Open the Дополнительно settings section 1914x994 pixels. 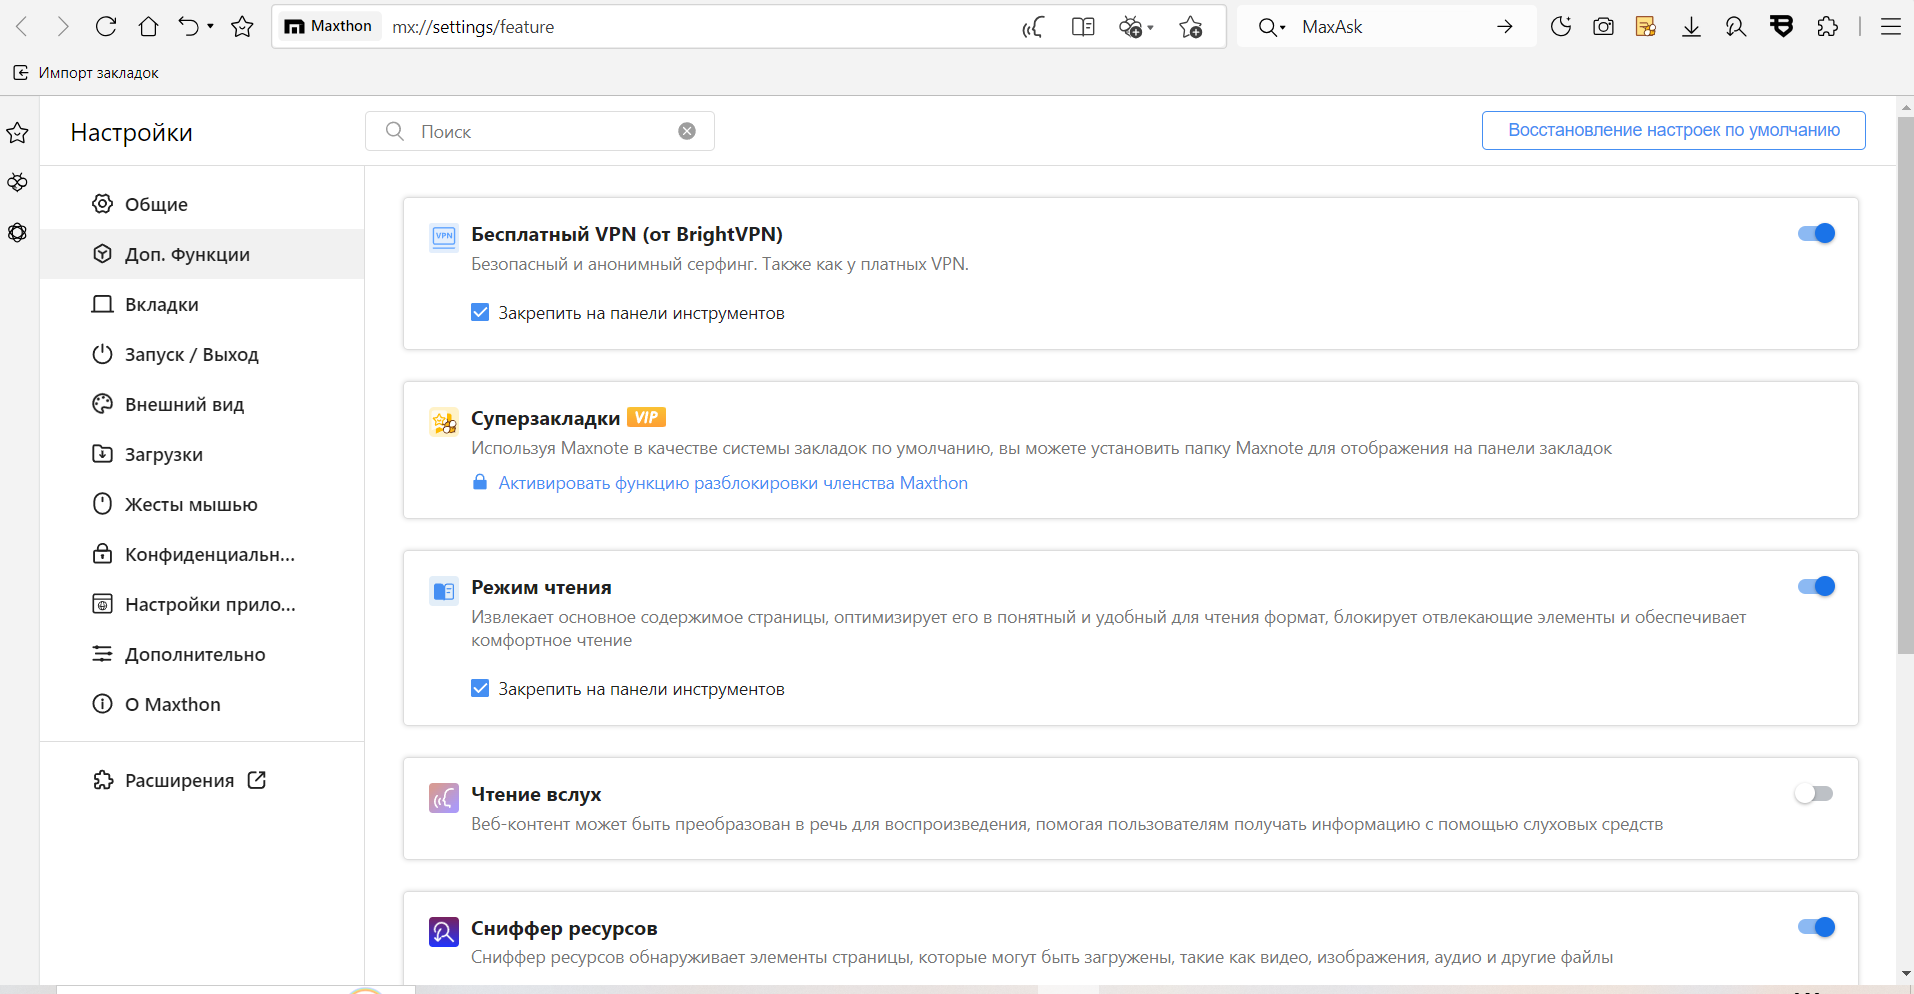click(x=202, y=654)
